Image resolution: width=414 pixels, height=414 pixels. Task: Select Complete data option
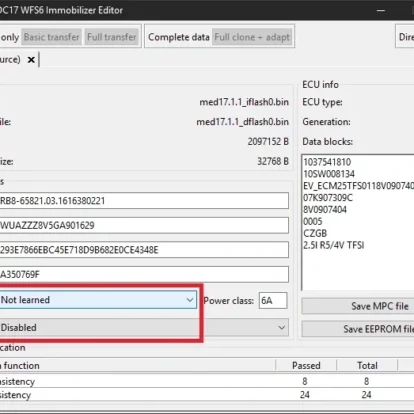179,37
